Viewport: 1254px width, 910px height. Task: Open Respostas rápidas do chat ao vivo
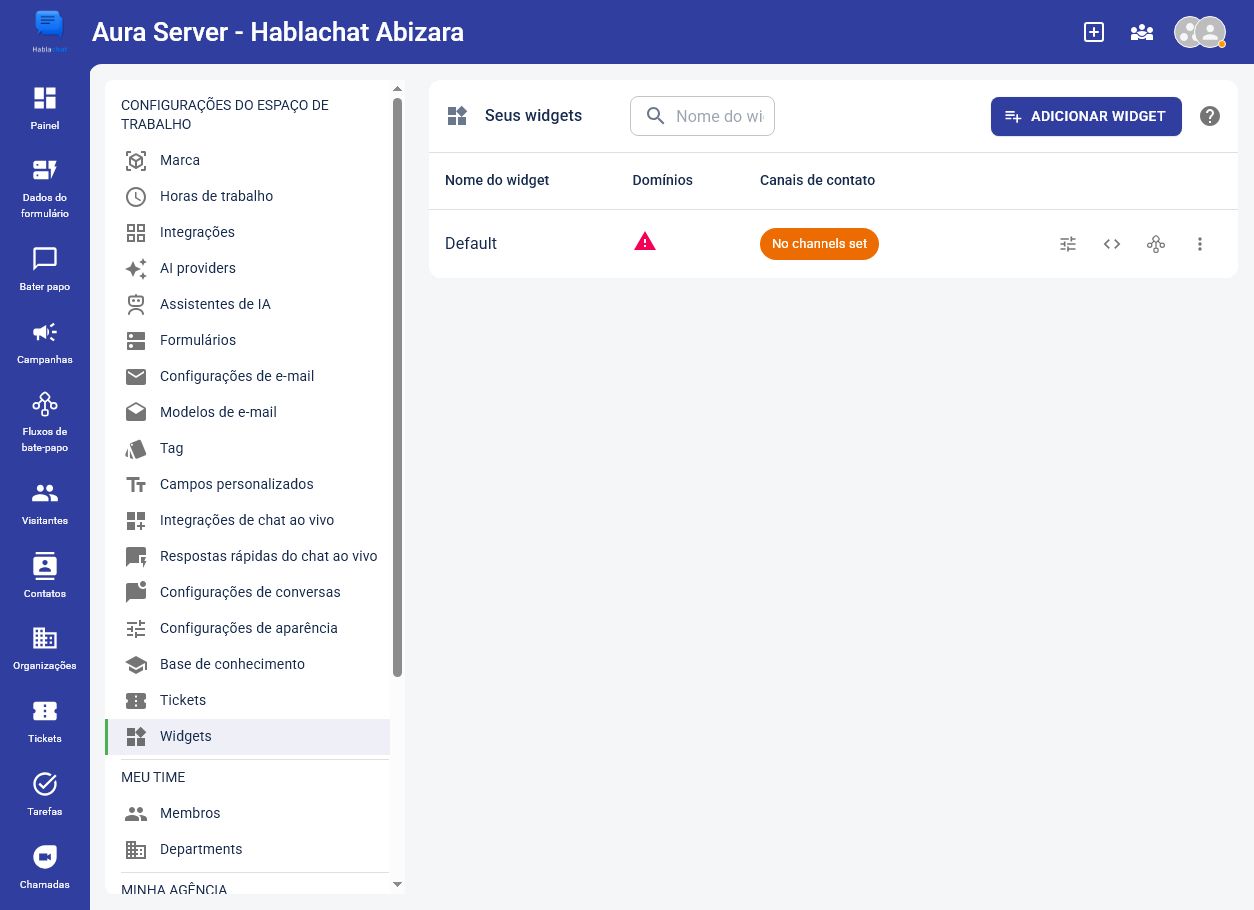(x=248, y=556)
